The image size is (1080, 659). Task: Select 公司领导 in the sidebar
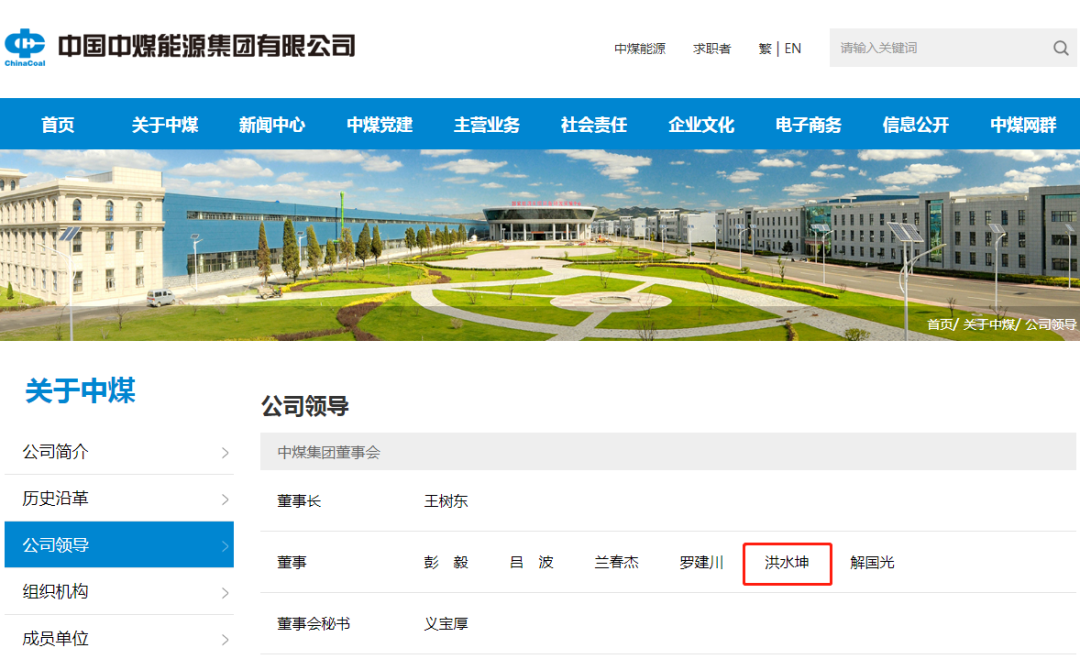(119, 545)
